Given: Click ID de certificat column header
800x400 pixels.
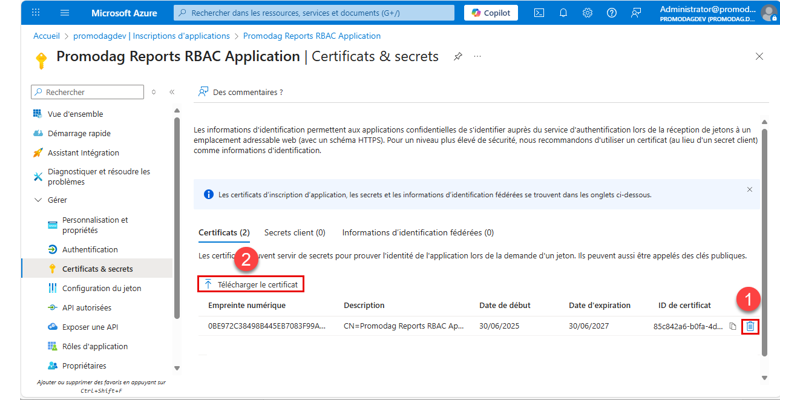Looking at the screenshot, I should (x=685, y=305).
